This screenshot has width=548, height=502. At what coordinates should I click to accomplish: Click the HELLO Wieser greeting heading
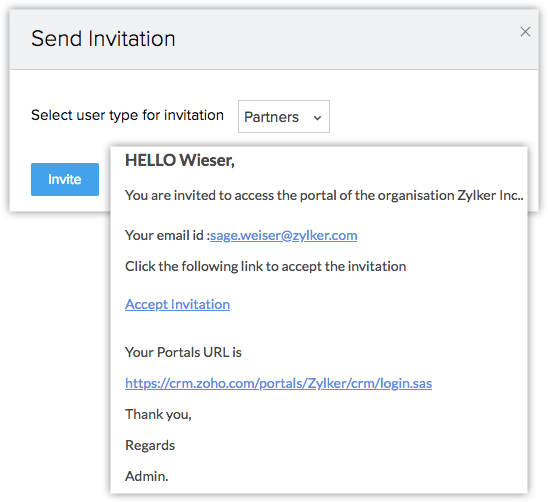180,160
